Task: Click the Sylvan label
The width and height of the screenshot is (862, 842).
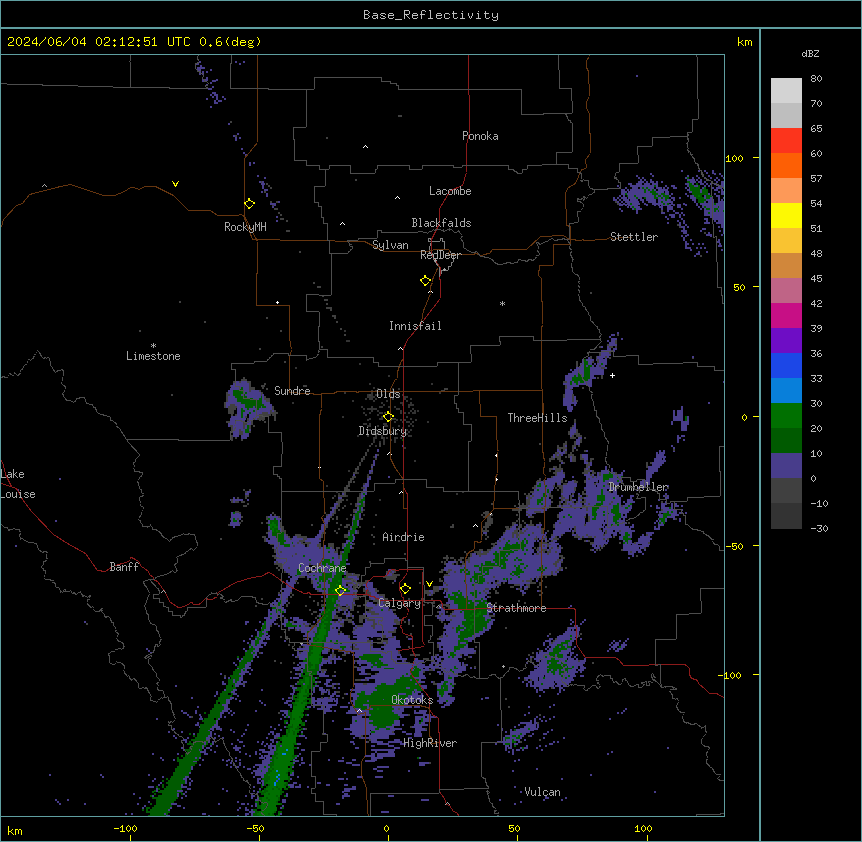Action: (390, 245)
